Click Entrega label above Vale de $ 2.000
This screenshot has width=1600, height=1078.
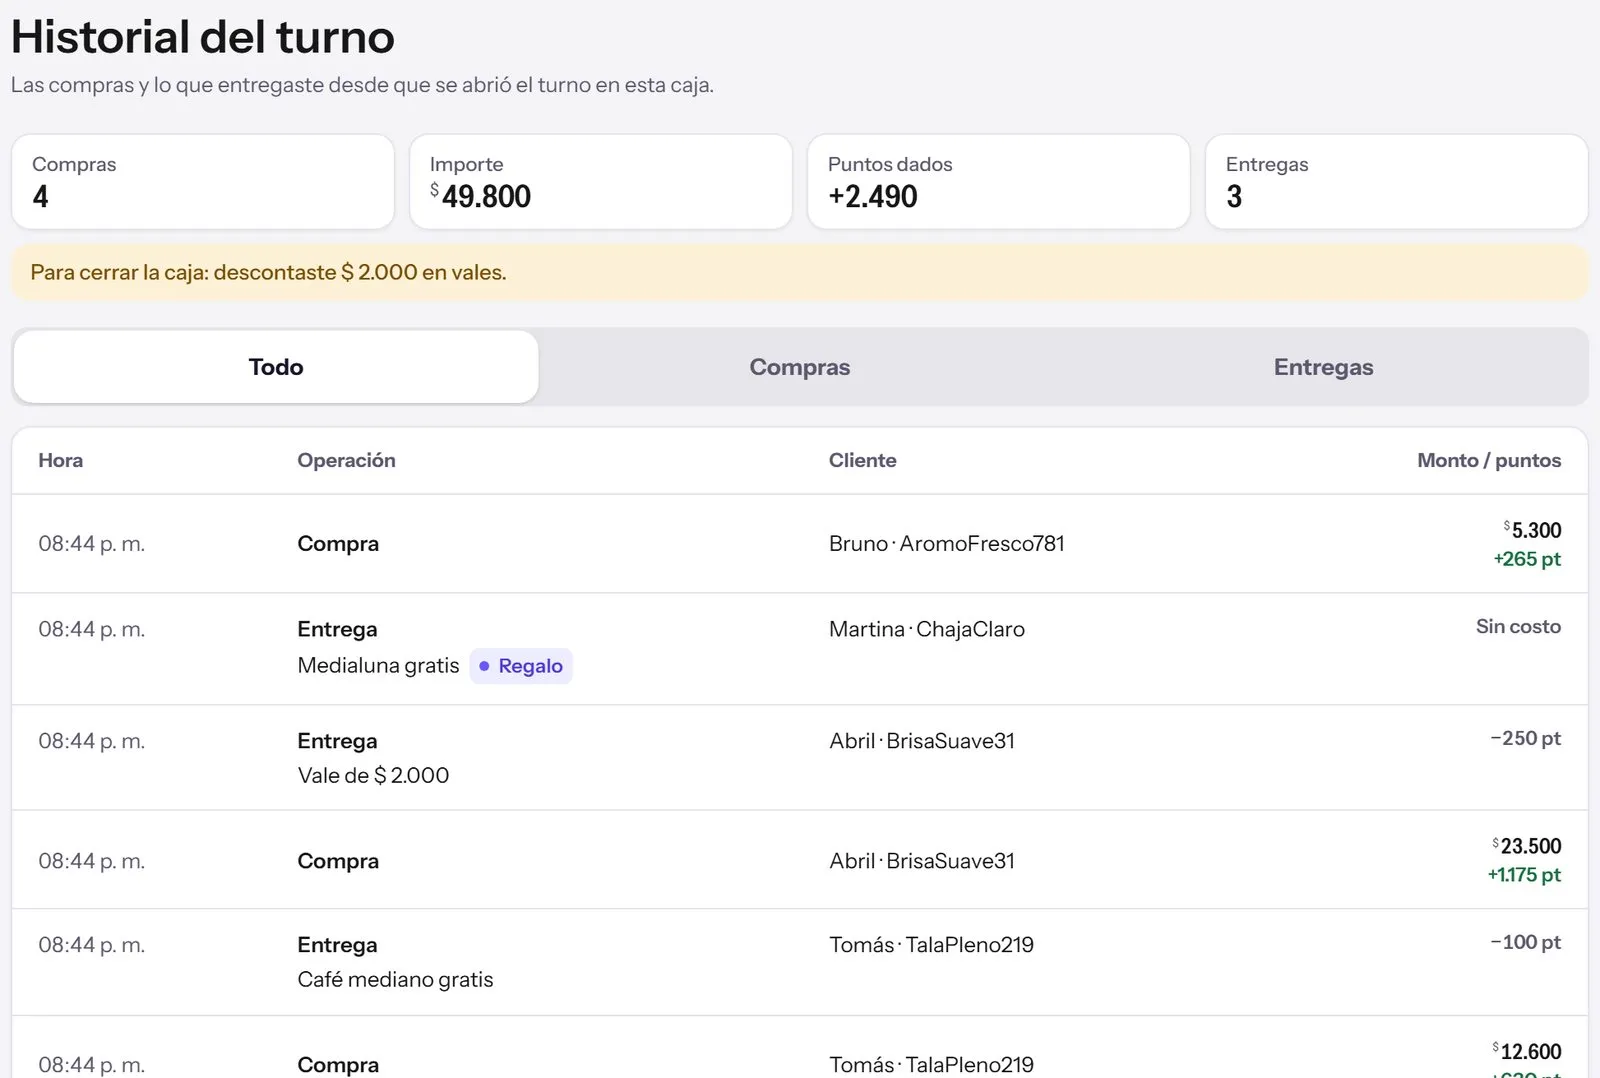click(x=337, y=741)
